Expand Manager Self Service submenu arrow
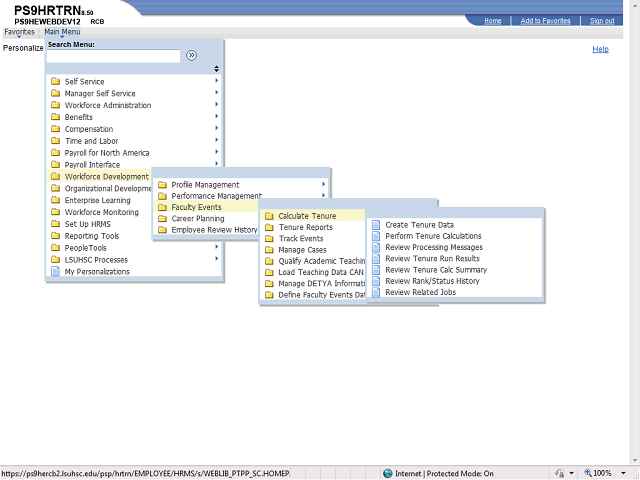The width and height of the screenshot is (640, 480). [x=217, y=92]
